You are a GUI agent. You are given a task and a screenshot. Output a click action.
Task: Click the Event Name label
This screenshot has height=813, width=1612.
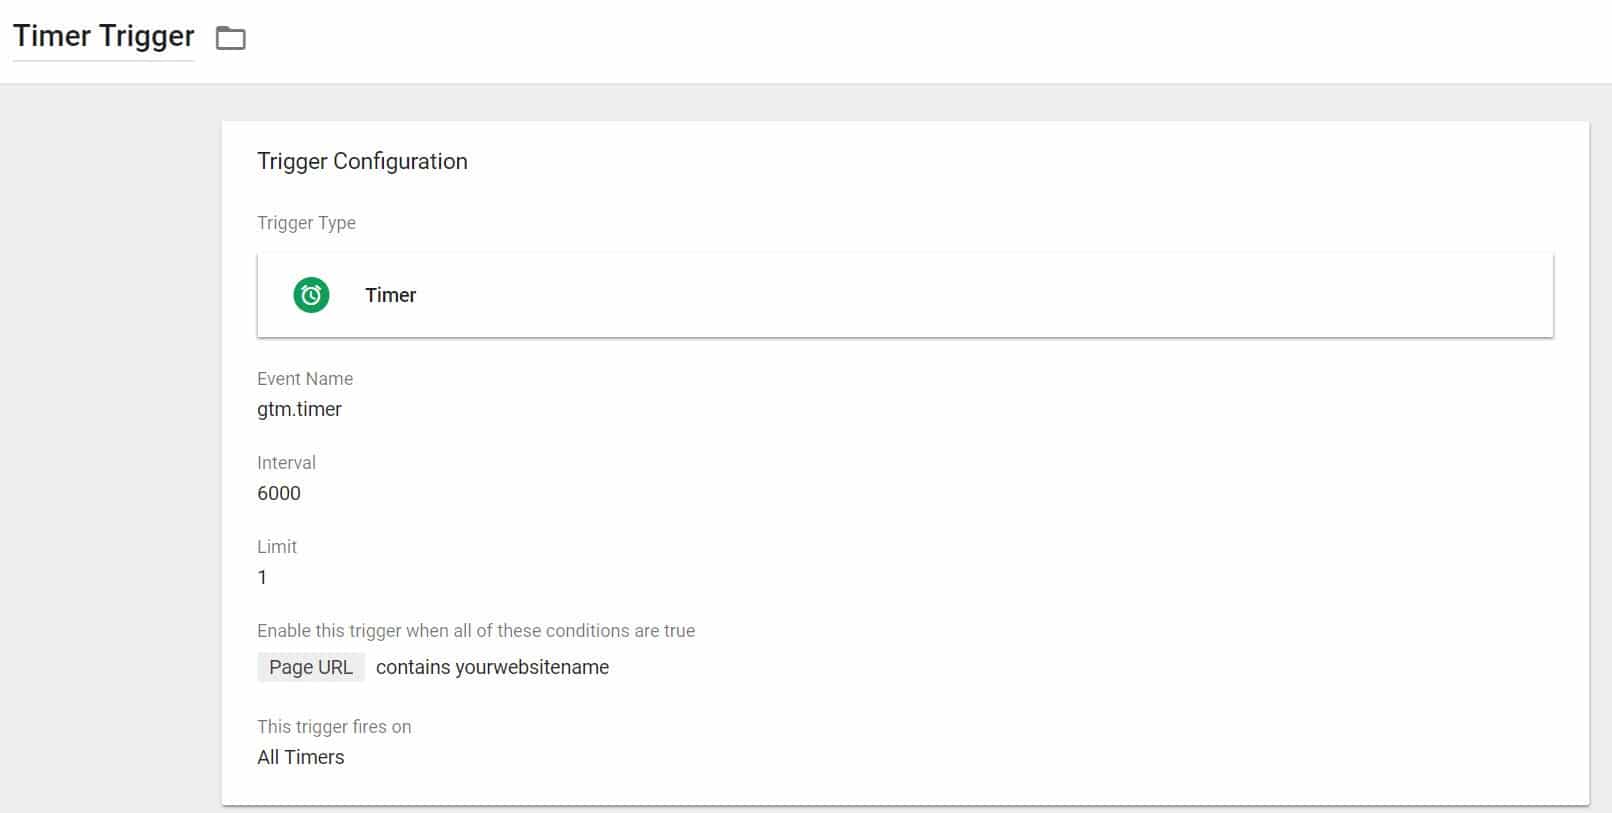pos(305,379)
